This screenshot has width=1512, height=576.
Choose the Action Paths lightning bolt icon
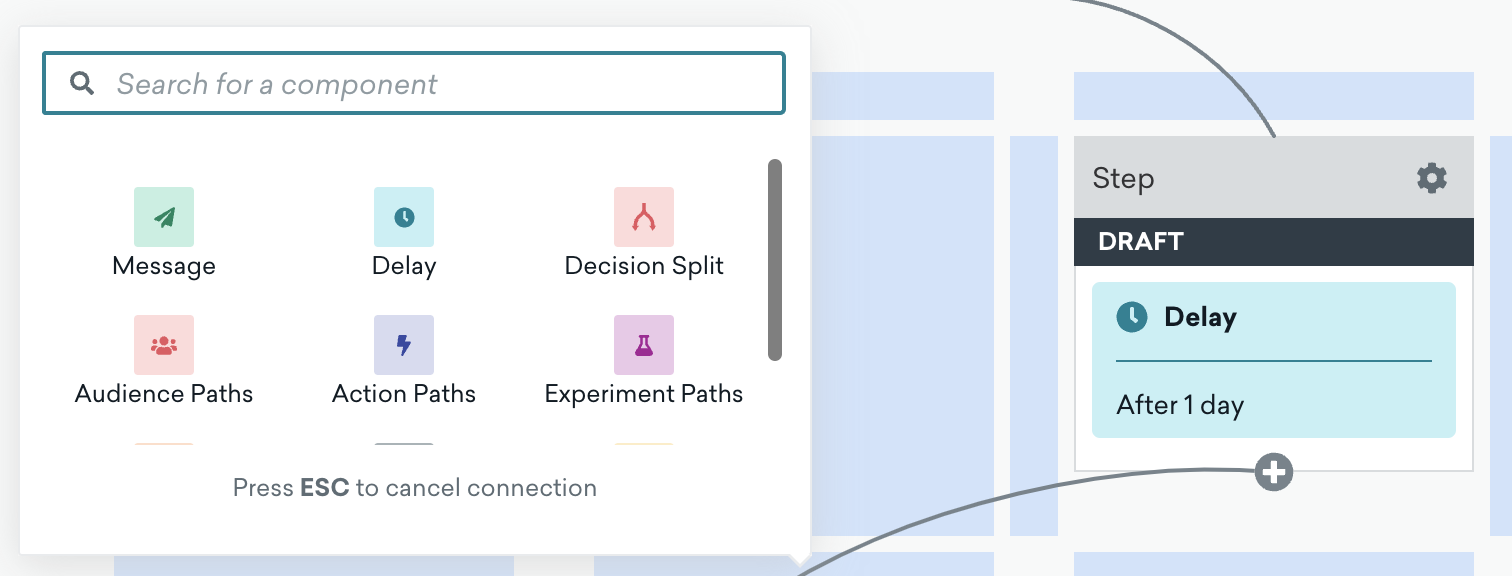[404, 345]
